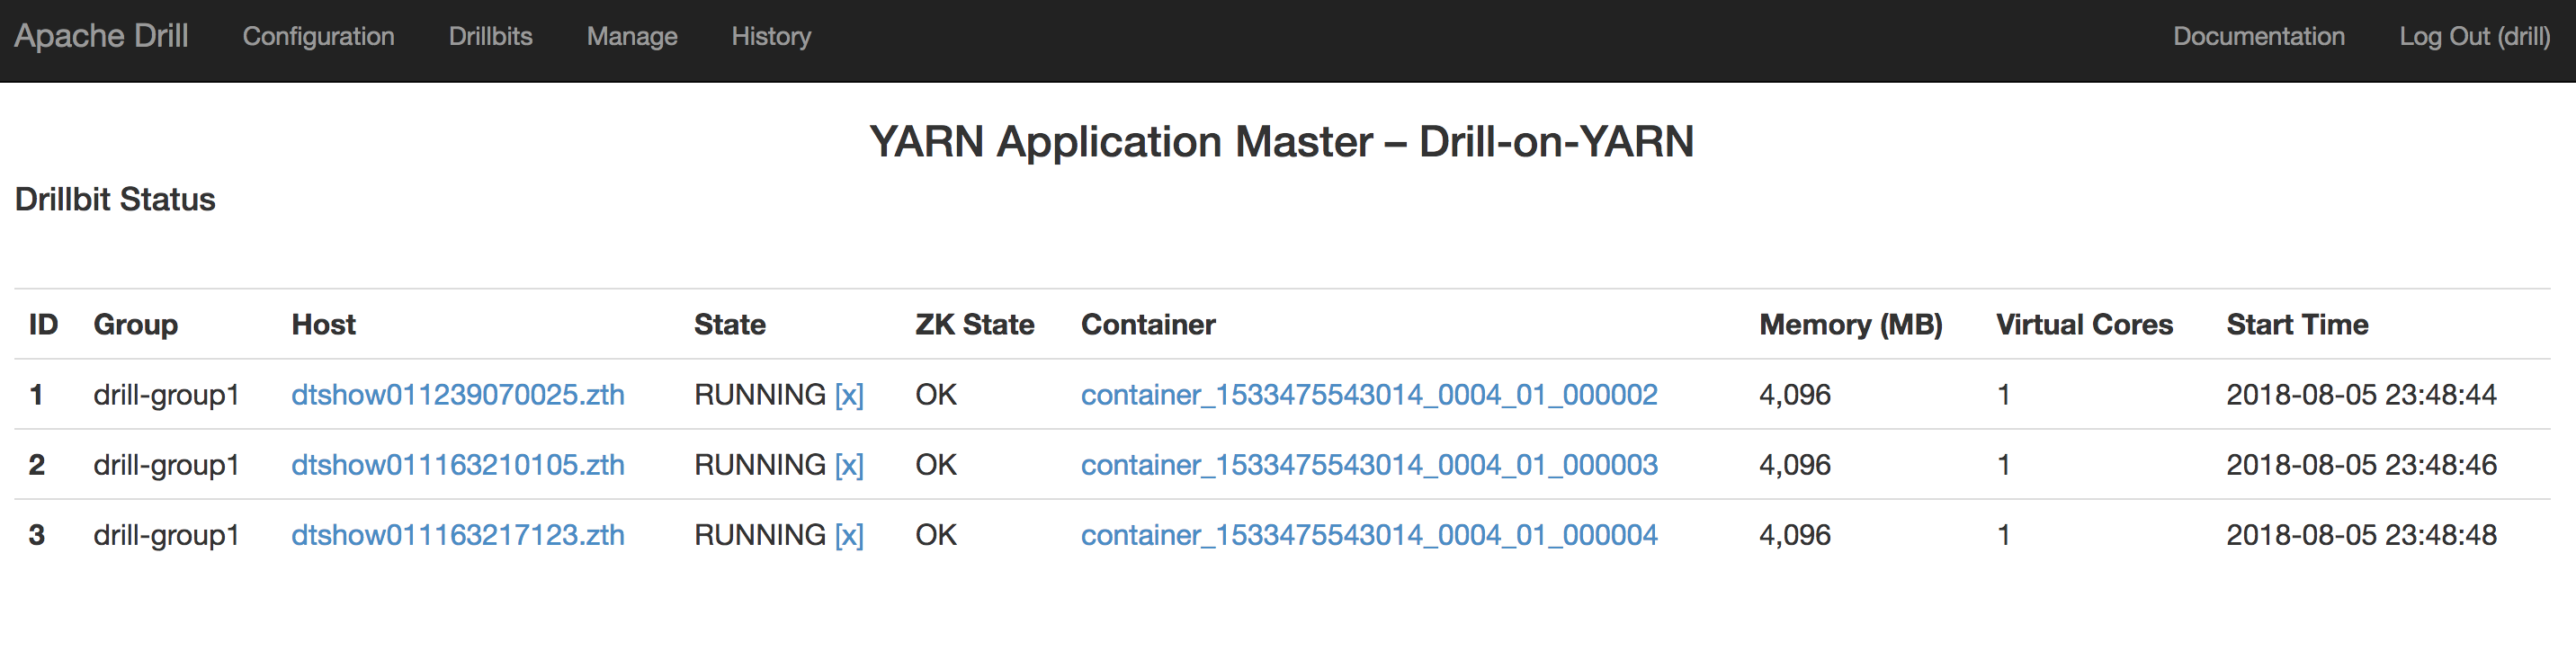This screenshot has width=2576, height=660.
Task: Open host dtshow011163210105.zth
Action: (x=457, y=465)
